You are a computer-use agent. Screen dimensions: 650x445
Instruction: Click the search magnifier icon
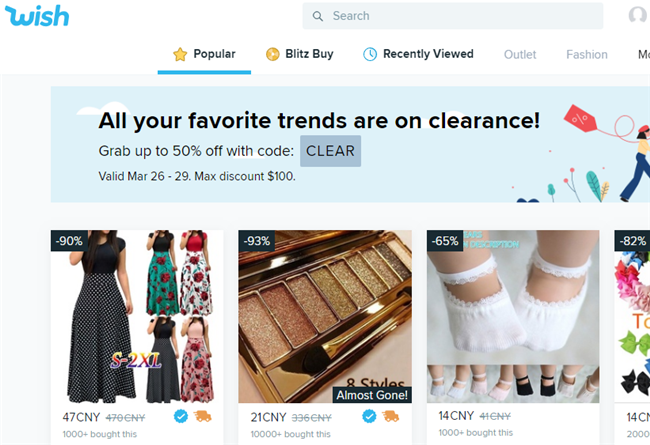[x=318, y=16]
